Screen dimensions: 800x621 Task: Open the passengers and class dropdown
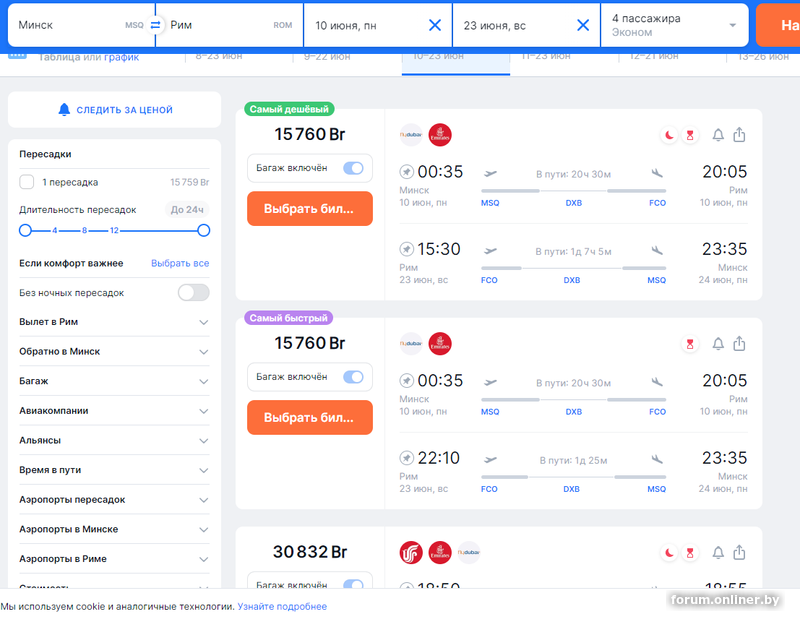pos(674,25)
